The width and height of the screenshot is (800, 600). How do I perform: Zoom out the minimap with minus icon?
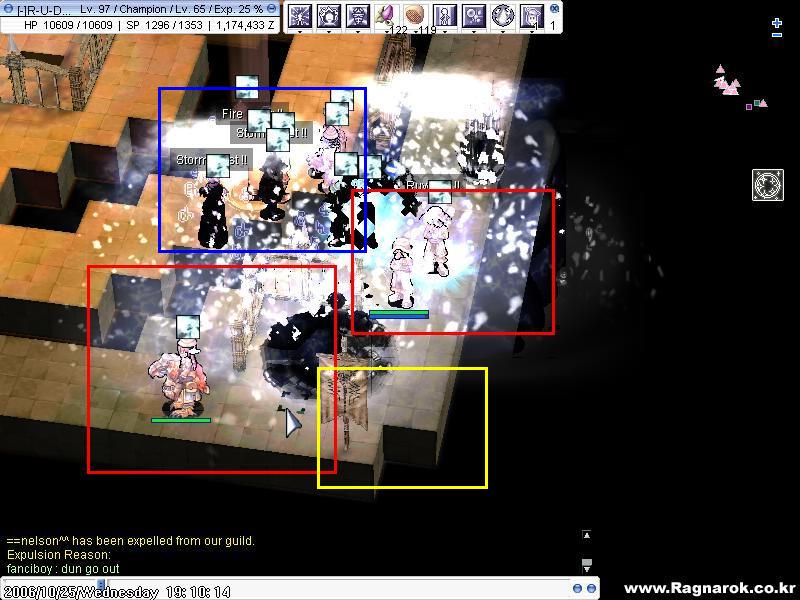pos(777,35)
